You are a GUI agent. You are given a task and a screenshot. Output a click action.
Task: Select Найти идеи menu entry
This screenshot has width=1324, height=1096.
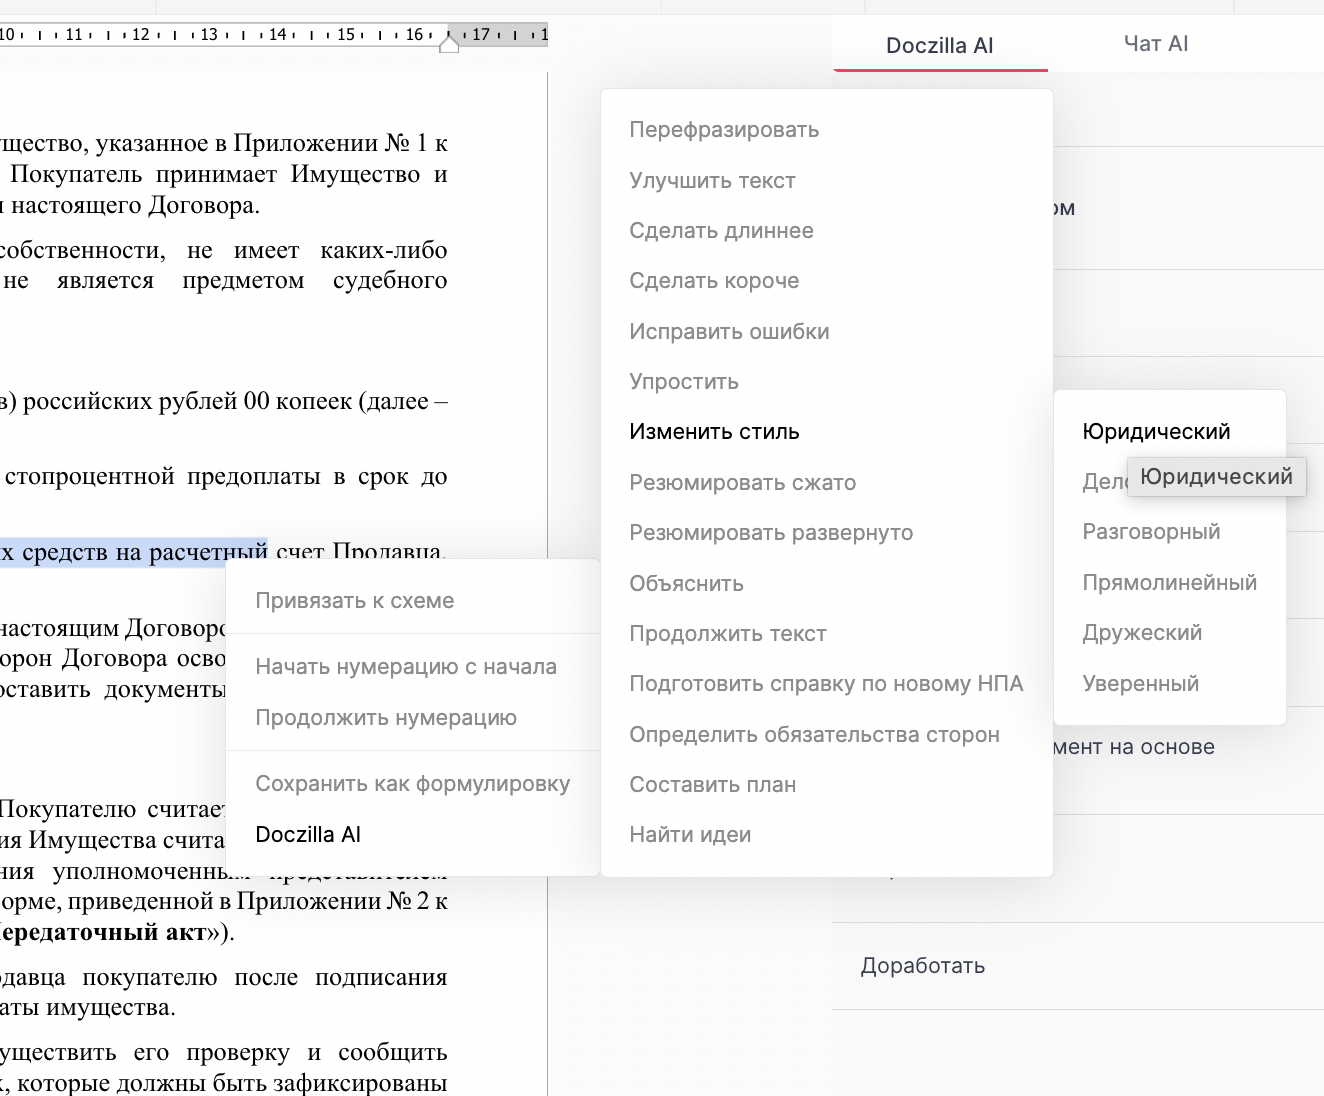pos(690,835)
